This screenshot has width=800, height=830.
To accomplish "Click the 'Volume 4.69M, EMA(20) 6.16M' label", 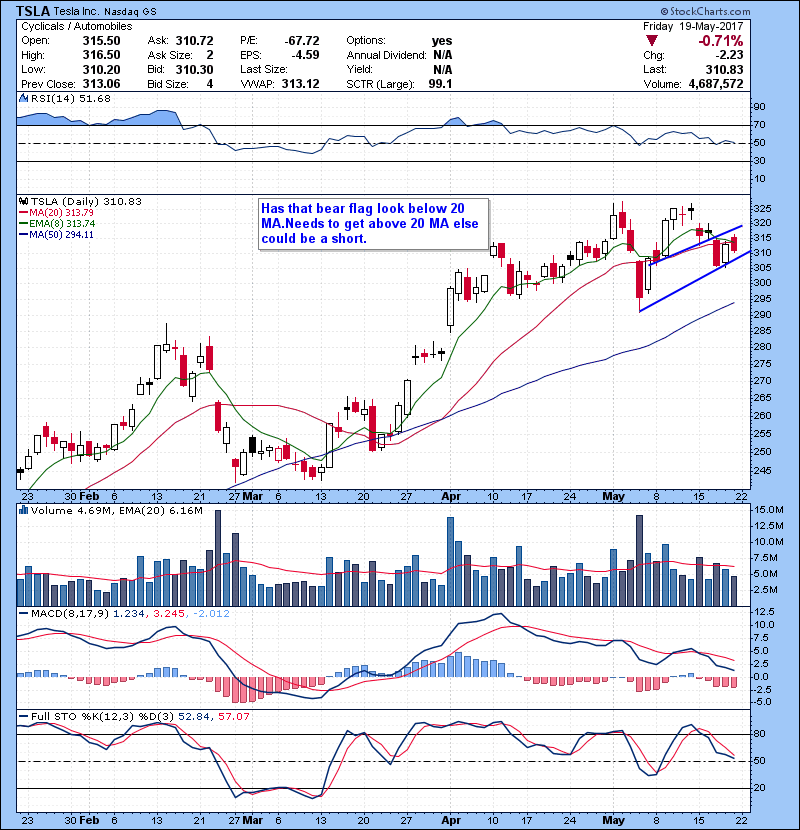I will coord(116,511).
